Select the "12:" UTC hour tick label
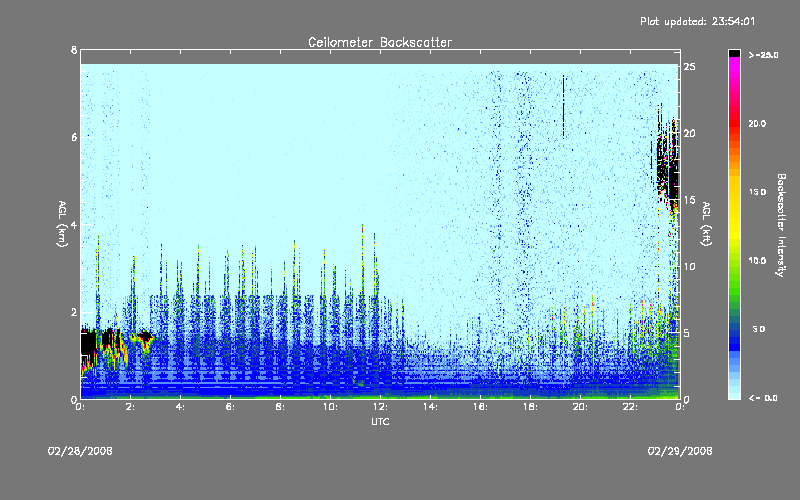The image size is (800, 500). click(x=381, y=407)
